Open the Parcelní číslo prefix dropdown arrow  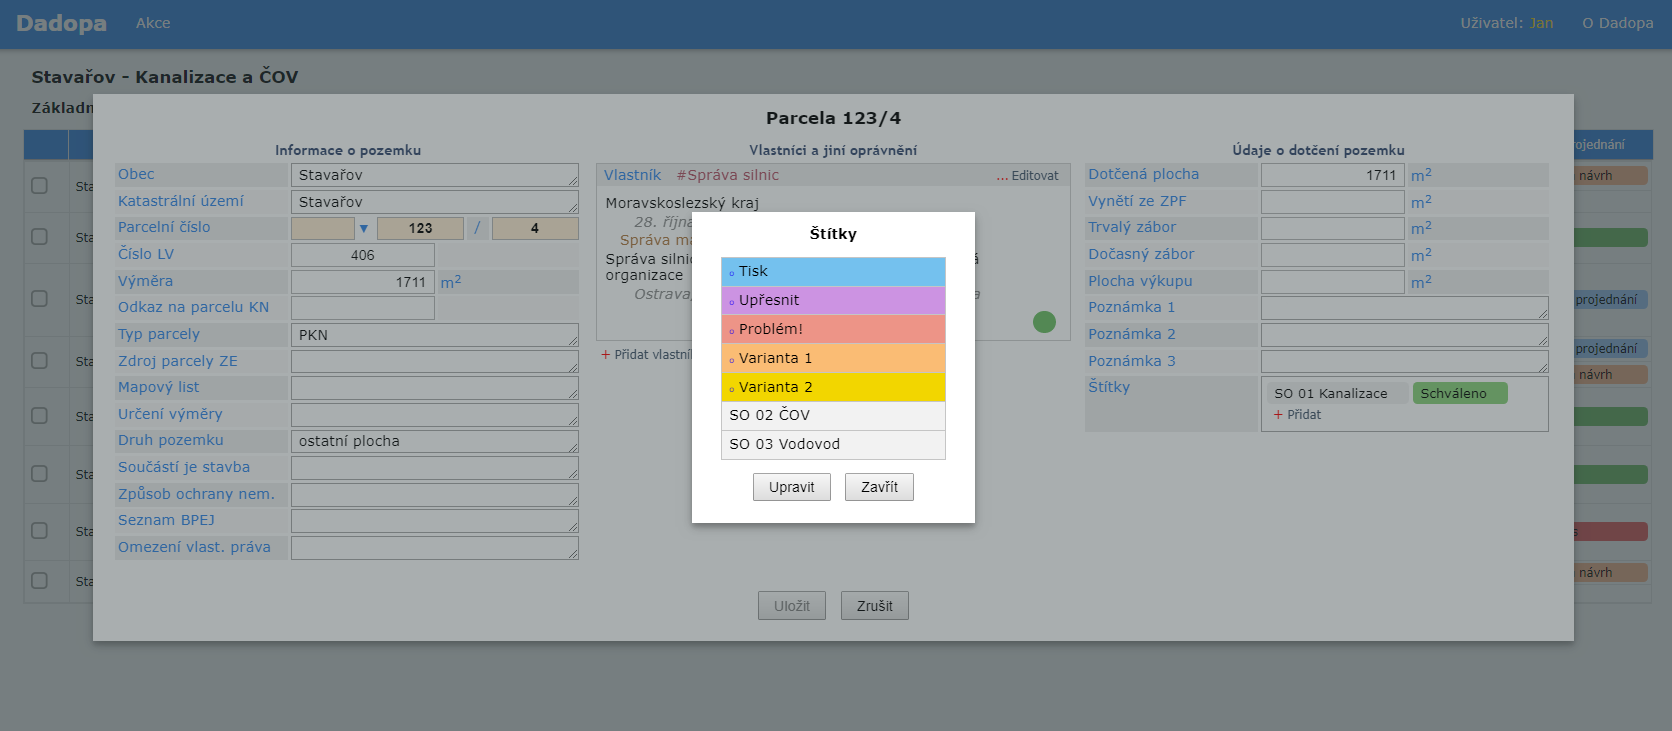click(x=364, y=229)
